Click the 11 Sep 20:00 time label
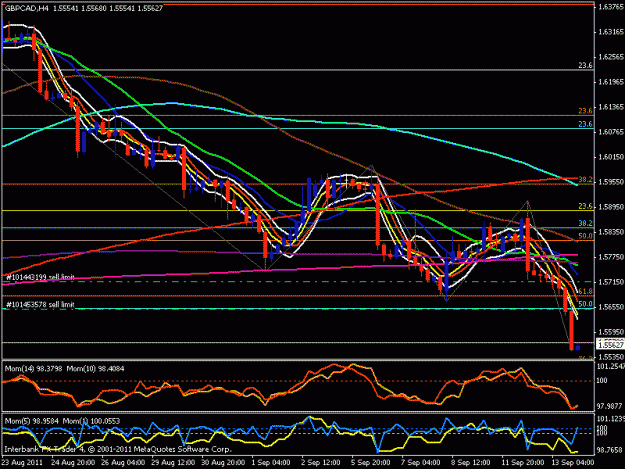This screenshot has width=625, height=469. click(523, 463)
